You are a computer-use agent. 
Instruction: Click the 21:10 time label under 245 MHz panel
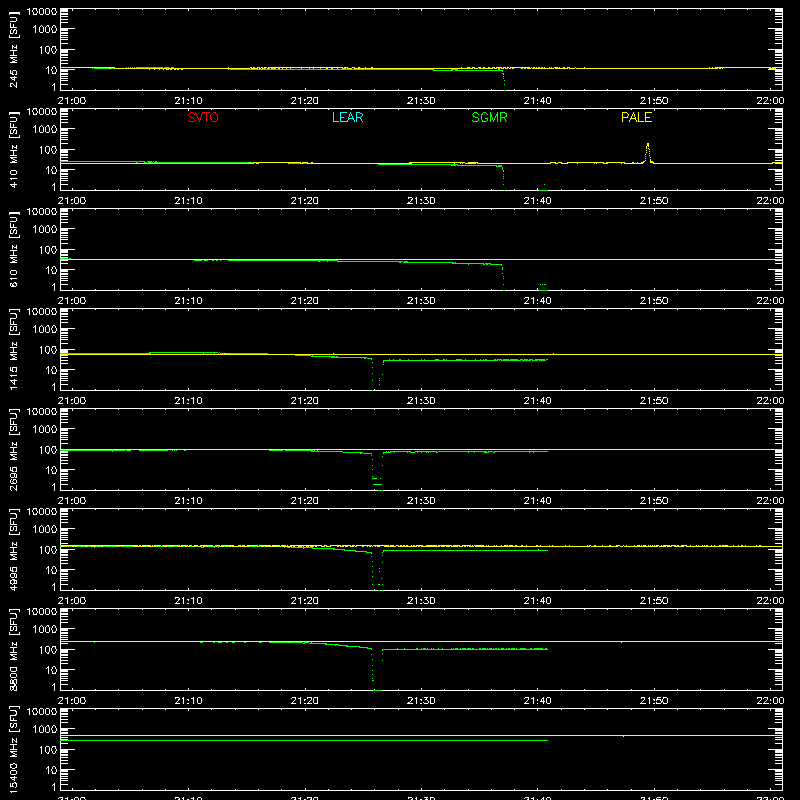(x=188, y=101)
